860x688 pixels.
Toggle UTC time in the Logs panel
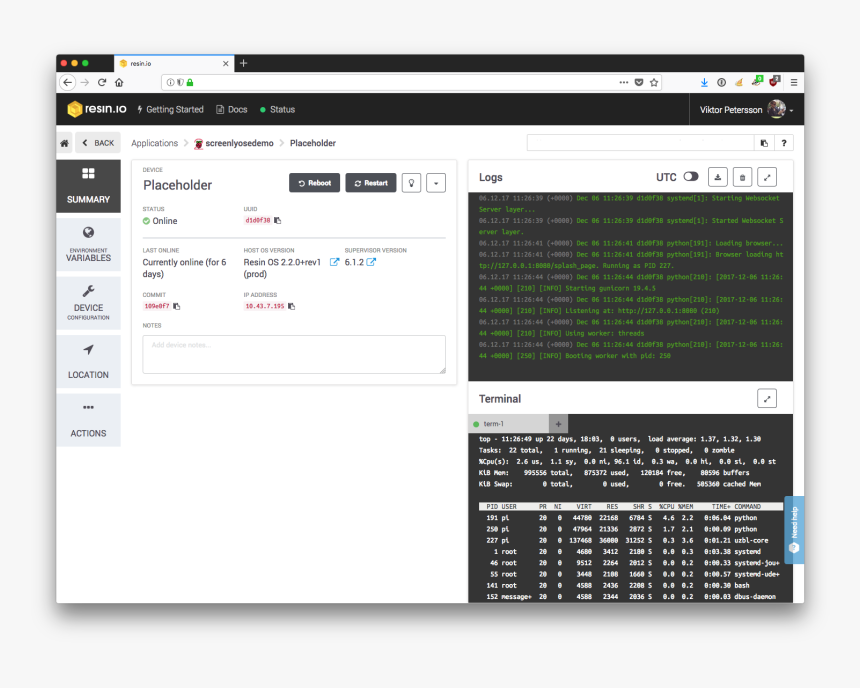(693, 176)
